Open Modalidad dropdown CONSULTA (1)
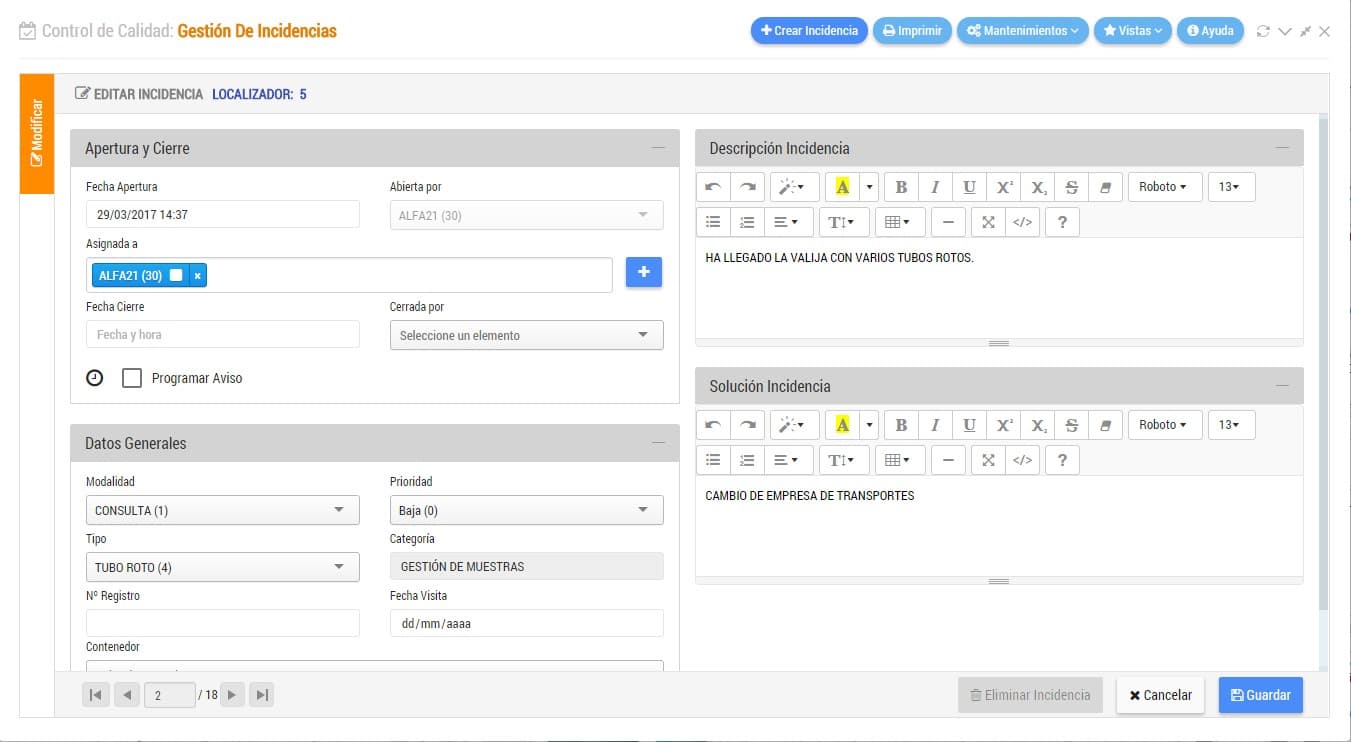The width and height of the screenshot is (1351, 742). (x=222, y=510)
